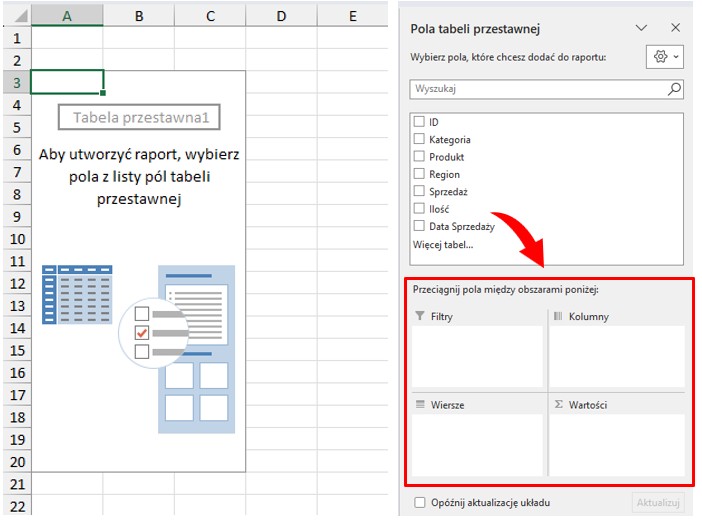Click the Wyszukaj search field
Image resolution: width=702 pixels, height=521 pixels.
546,89
